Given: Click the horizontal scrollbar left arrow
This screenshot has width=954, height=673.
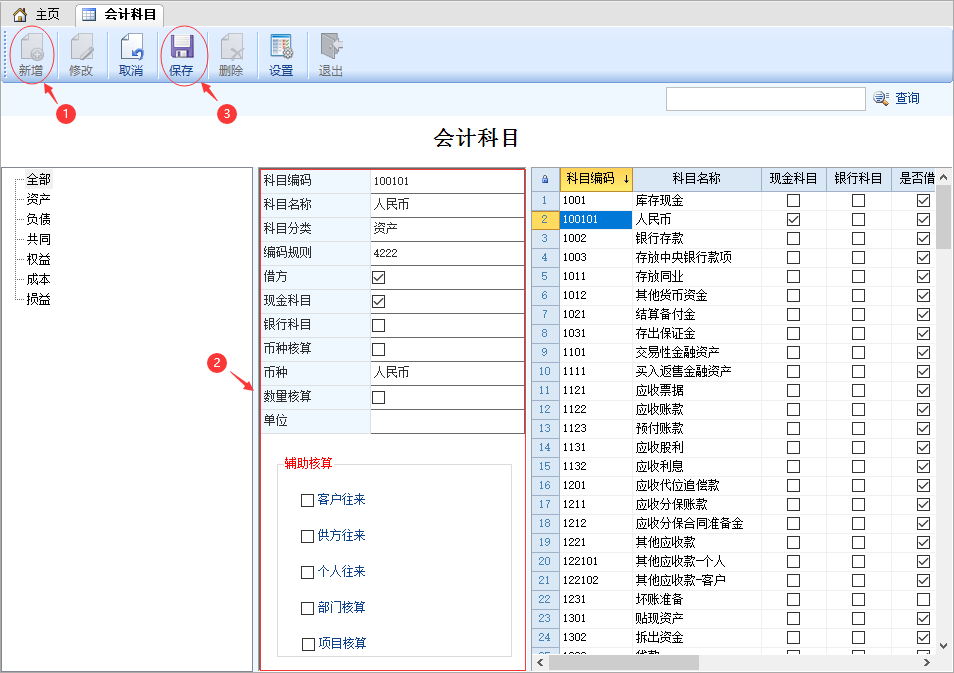Looking at the screenshot, I should [540, 662].
